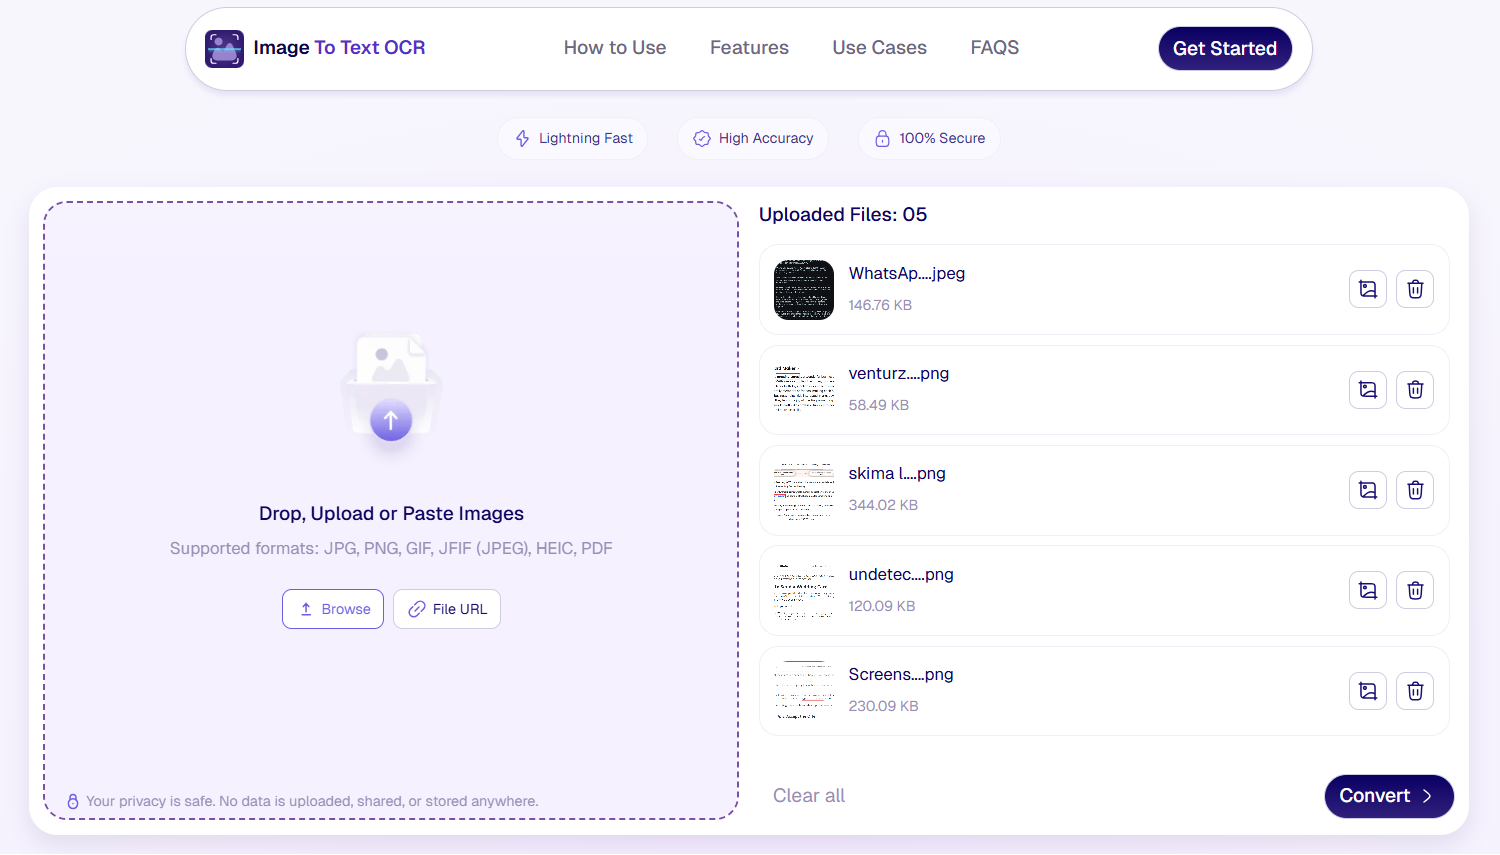Delete the undetec....png file
Screen dimensions: 1500x855
click(x=1415, y=590)
